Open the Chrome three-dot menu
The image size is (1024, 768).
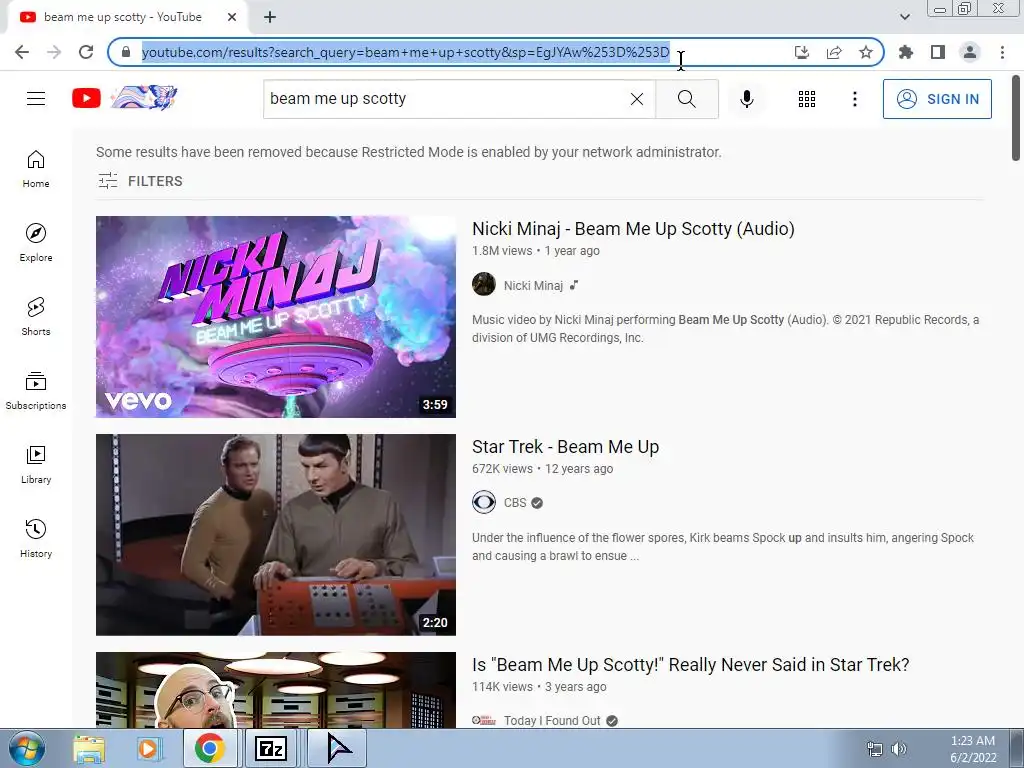[x=1002, y=52]
